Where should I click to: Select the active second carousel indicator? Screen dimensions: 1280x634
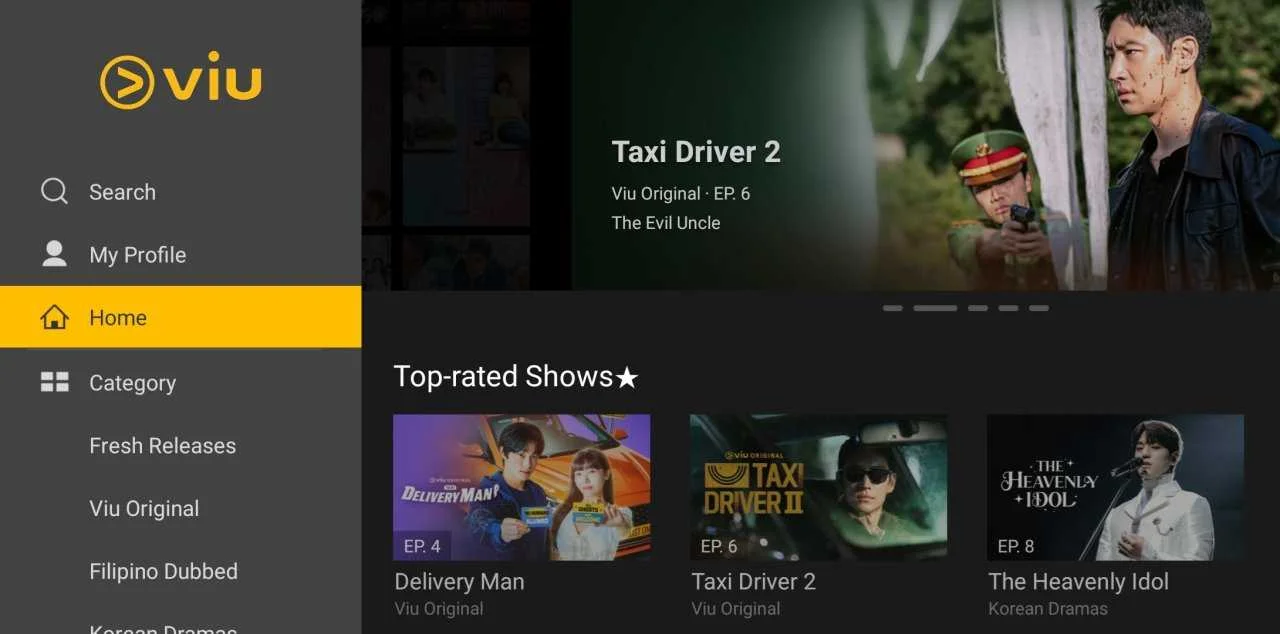click(x=935, y=308)
